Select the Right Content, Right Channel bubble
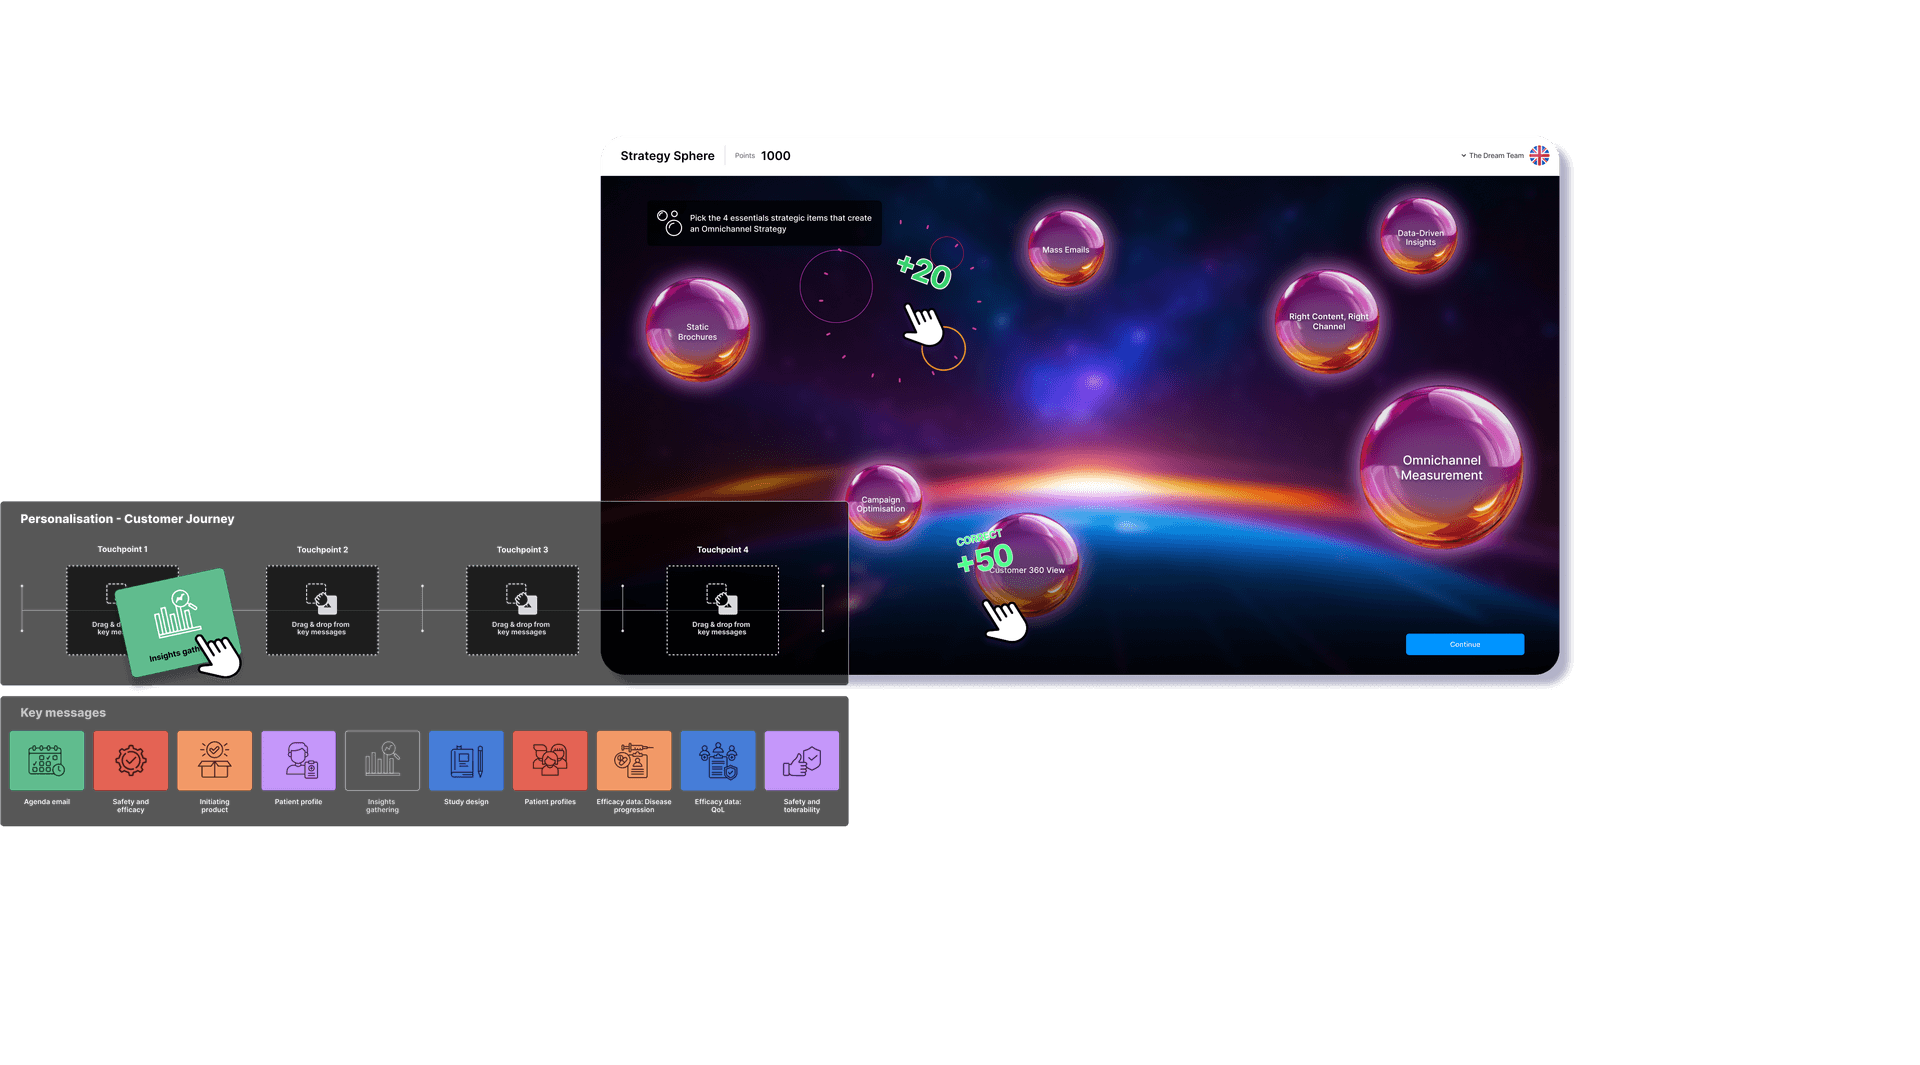The height and width of the screenshot is (1065, 1920). pyautogui.click(x=1327, y=321)
